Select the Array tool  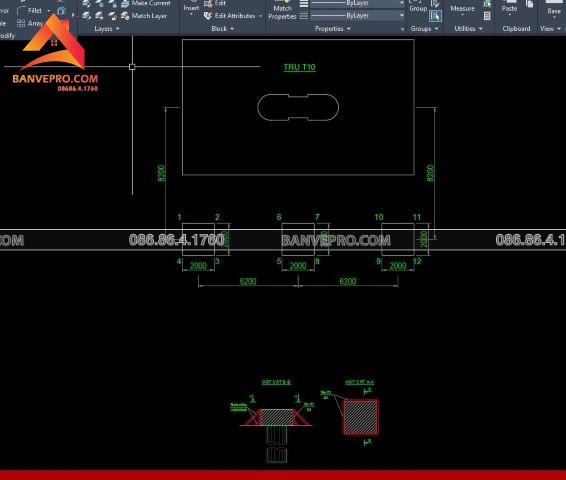pyautogui.click(x=30, y=23)
